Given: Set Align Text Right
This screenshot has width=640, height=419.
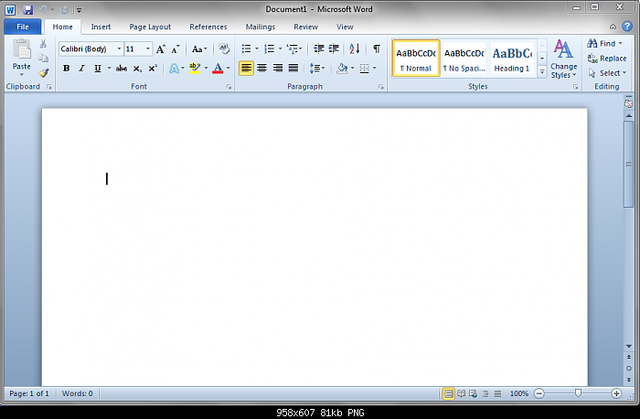Looking at the screenshot, I should pos(278,68).
